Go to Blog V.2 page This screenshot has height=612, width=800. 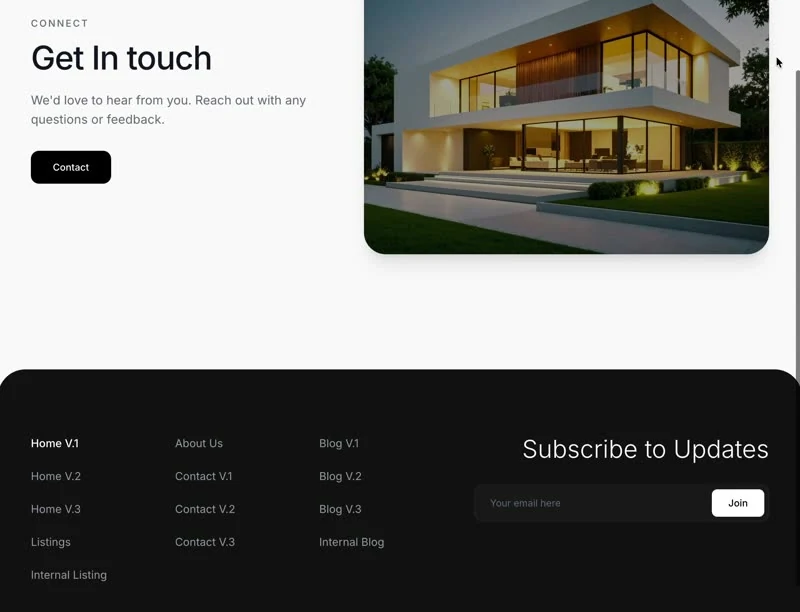(x=340, y=476)
